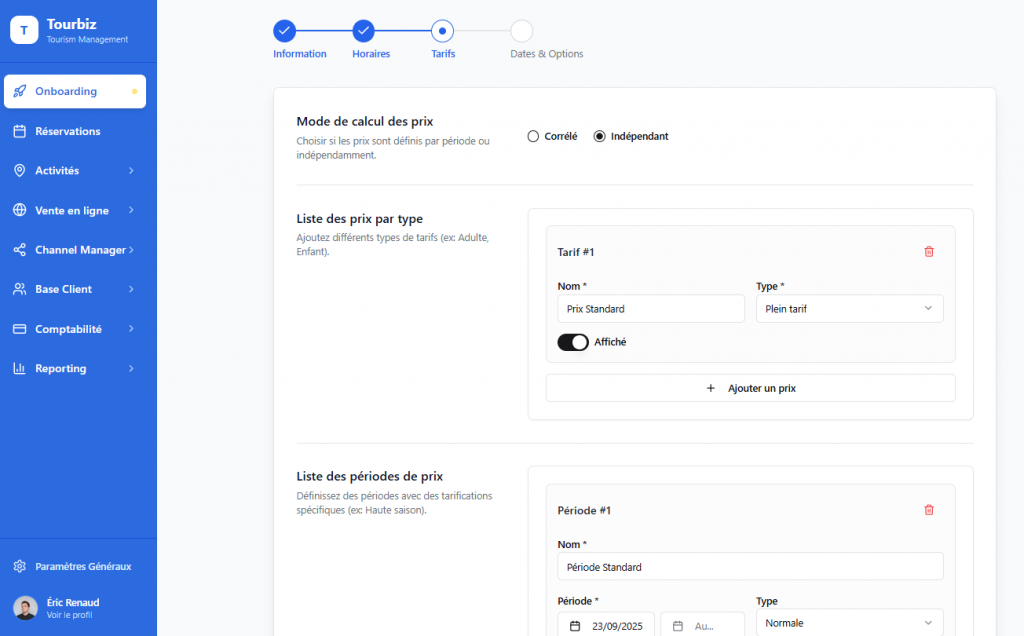Click the rocket icon beside Onboarding
The height and width of the screenshot is (636, 1024).
click(x=20, y=91)
